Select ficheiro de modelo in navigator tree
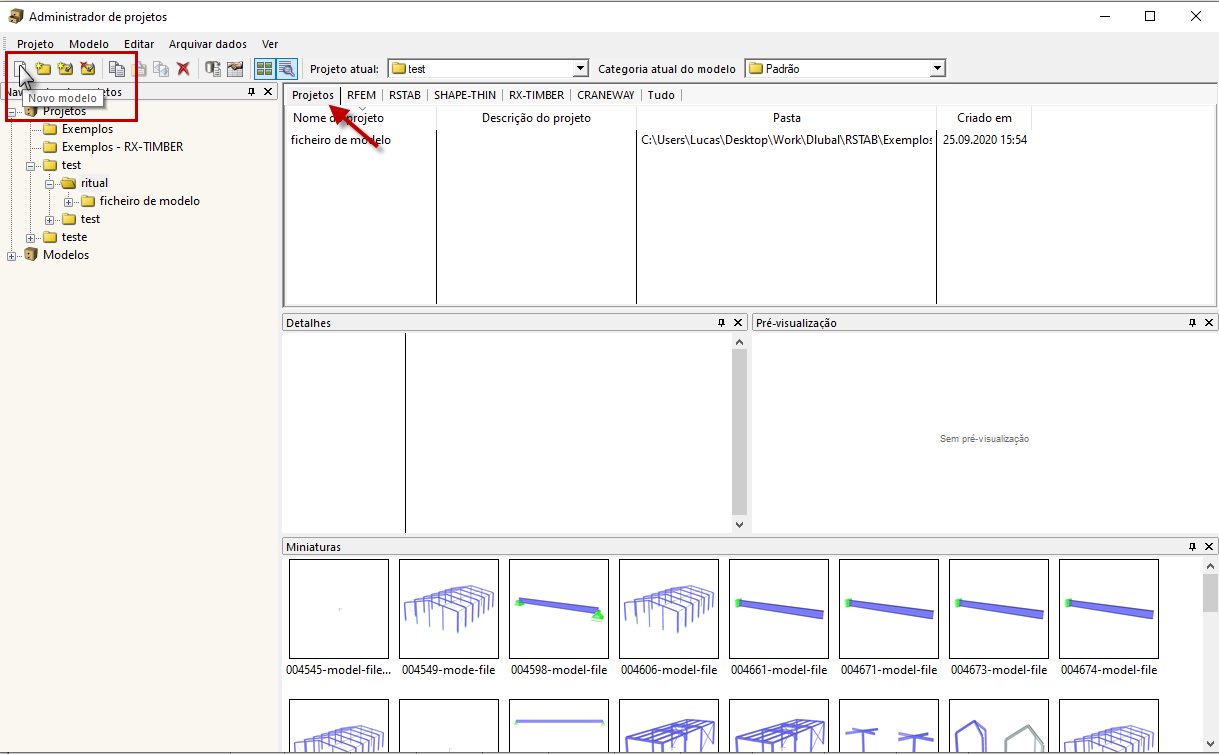Image resolution: width=1219 pixels, height=754 pixels. pyautogui.click(x=150, y=201)
